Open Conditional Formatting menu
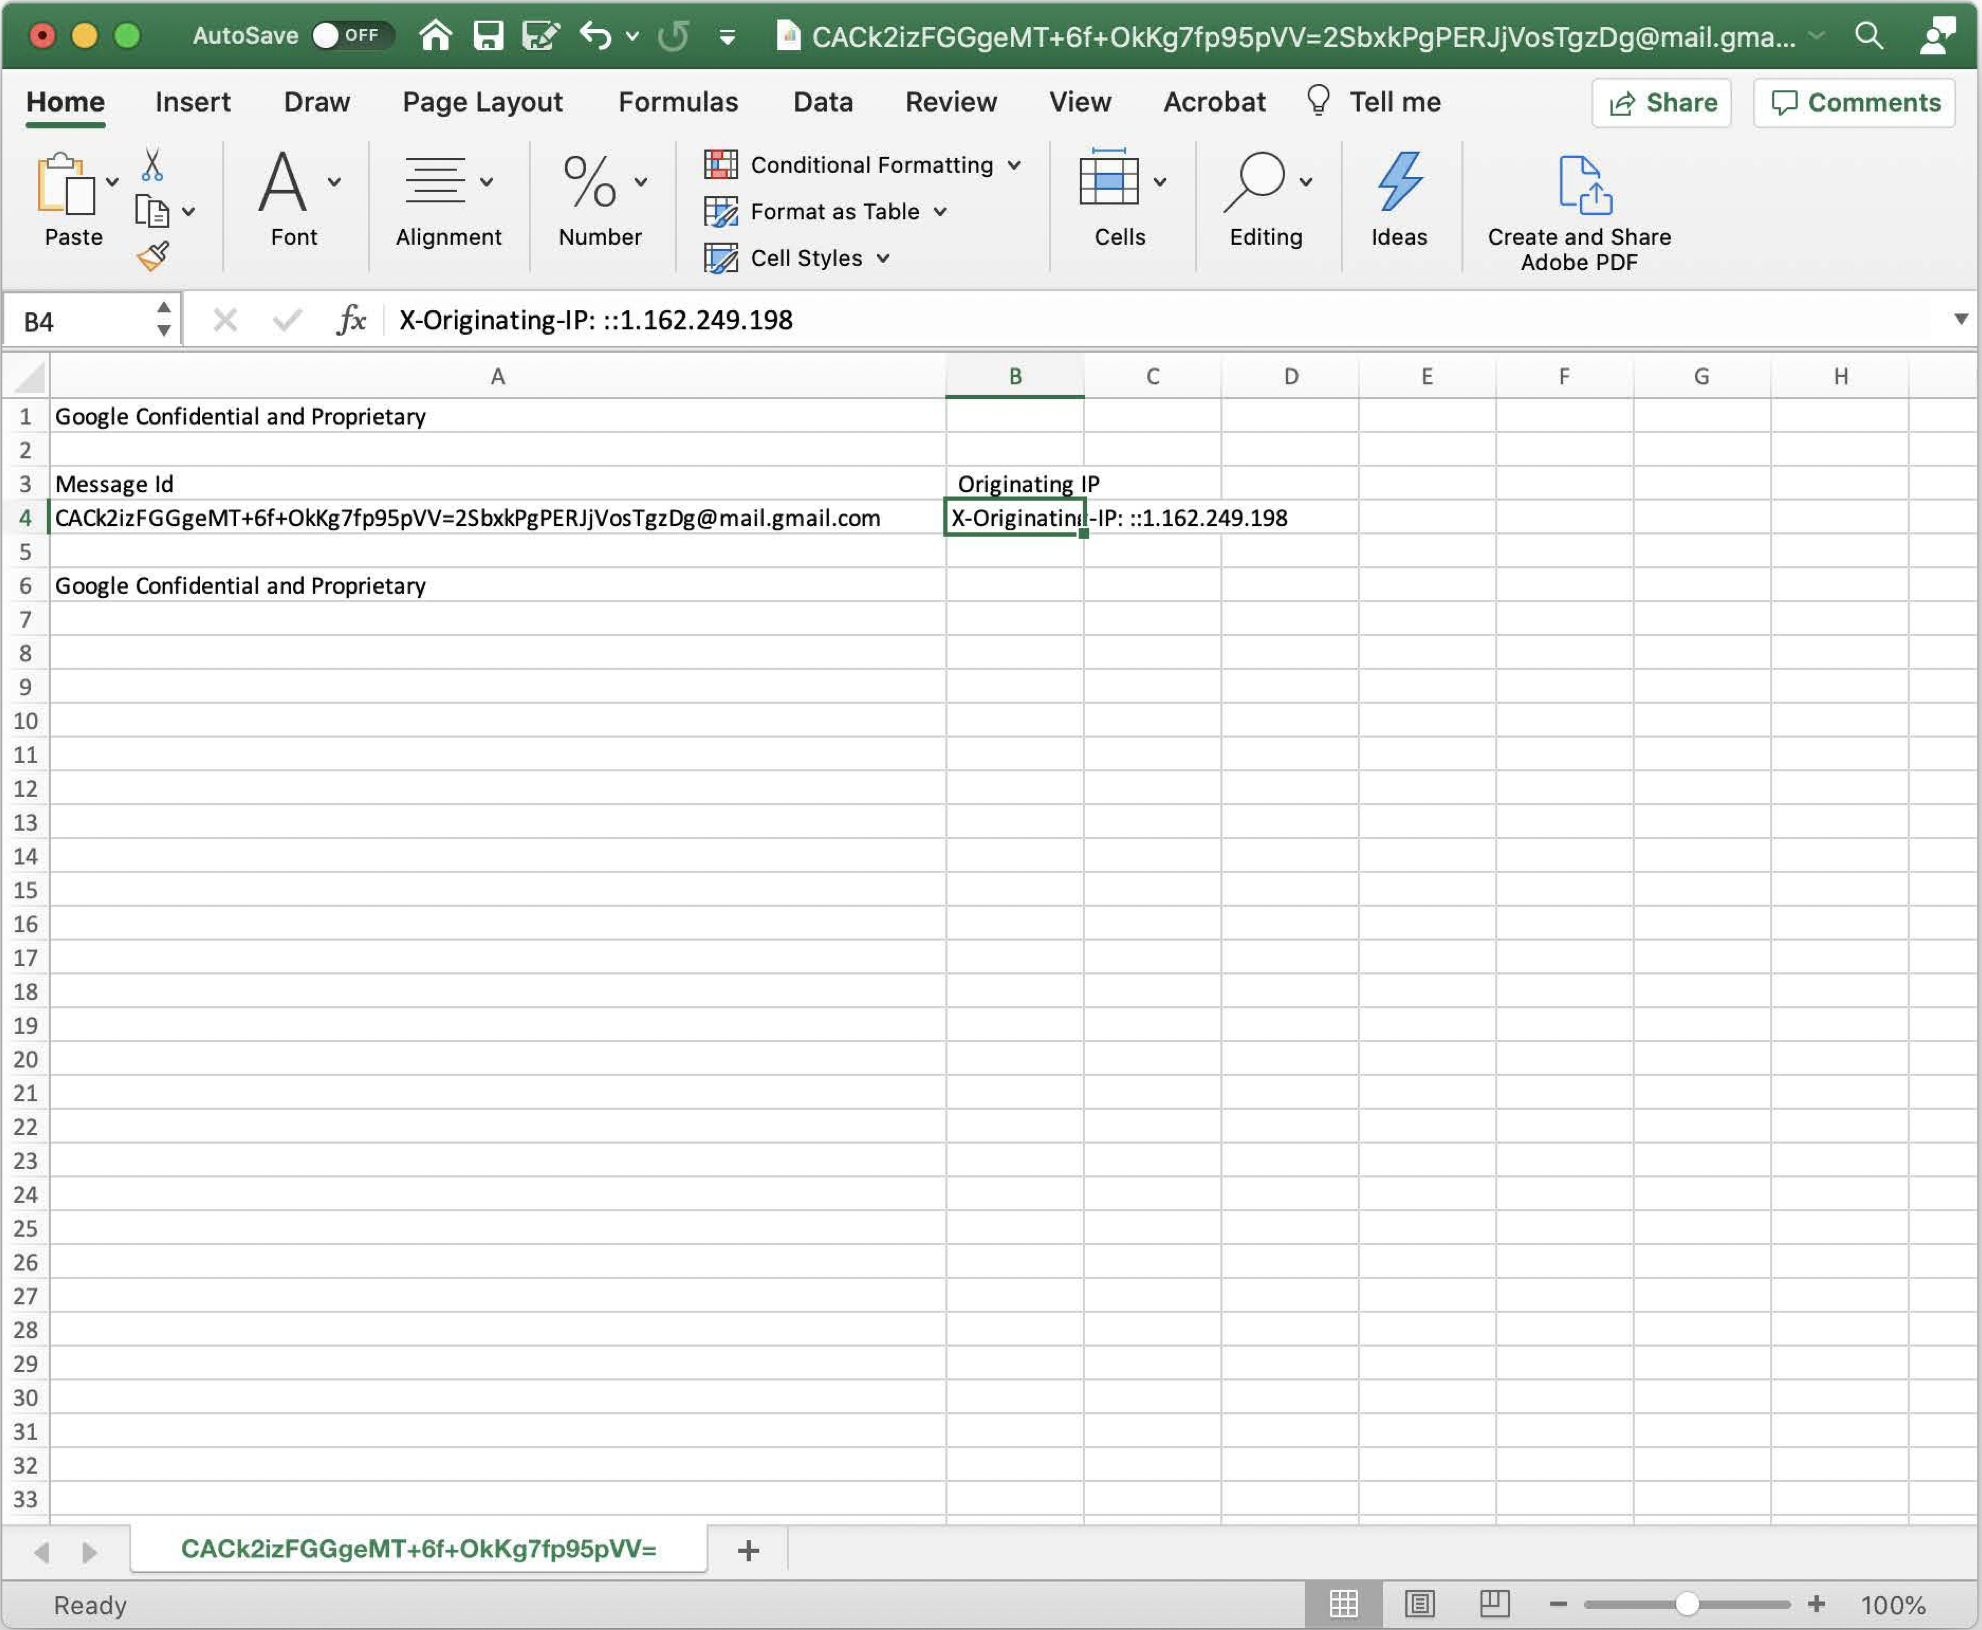The image size is (1982, 1630). pos(862,165)
